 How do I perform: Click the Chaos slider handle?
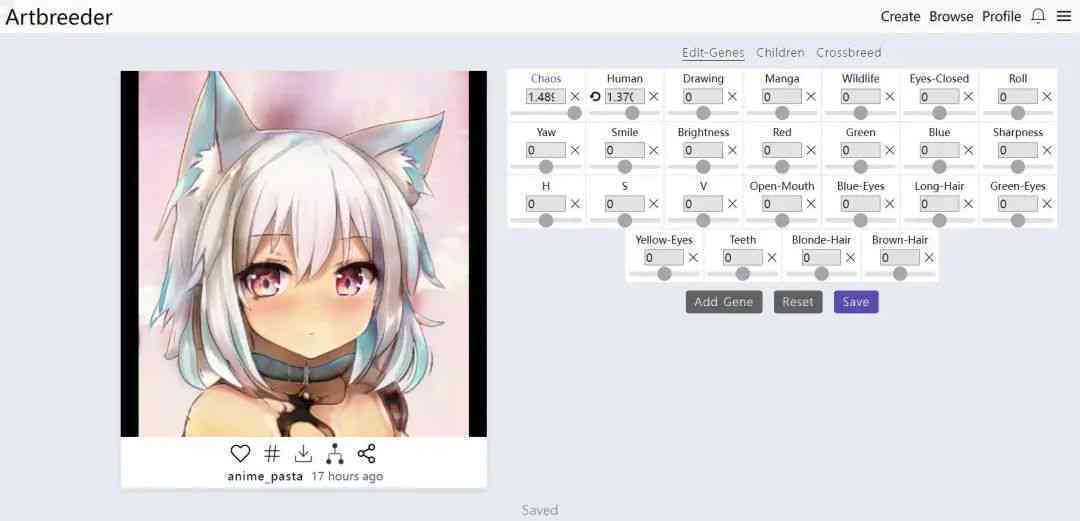[574, 113]
